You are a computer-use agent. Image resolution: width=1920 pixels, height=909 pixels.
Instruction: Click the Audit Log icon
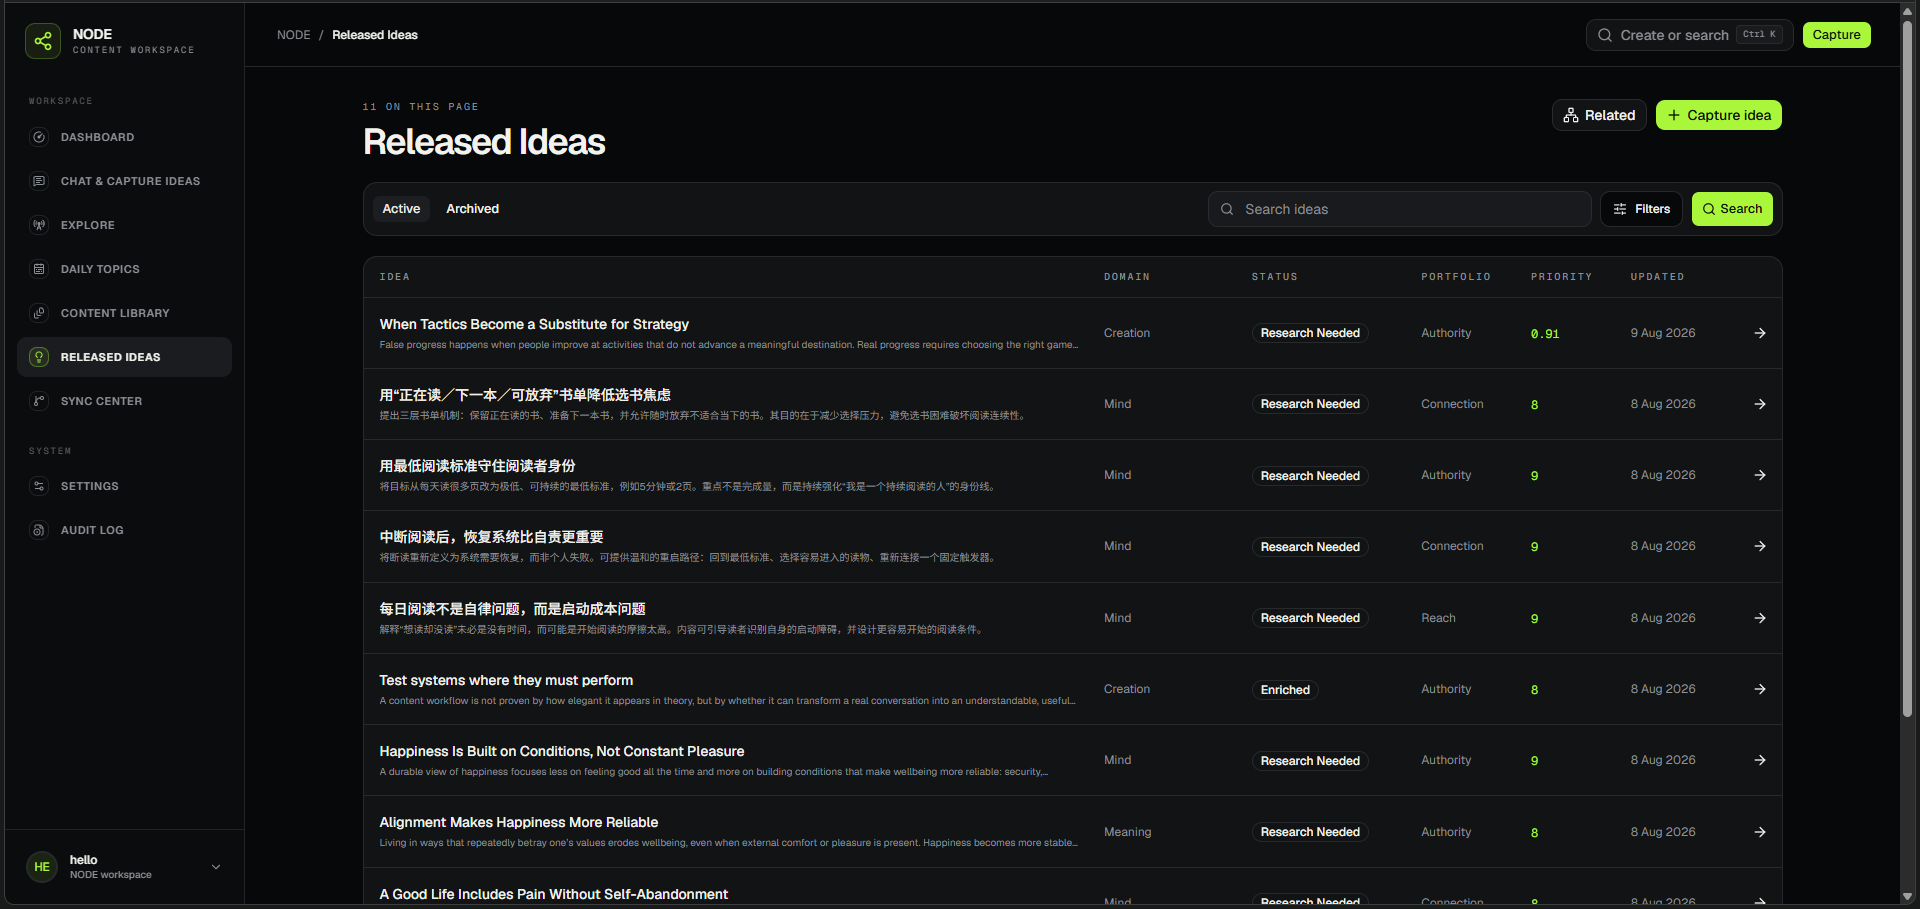pyautogui.click(x=39, y=530)
